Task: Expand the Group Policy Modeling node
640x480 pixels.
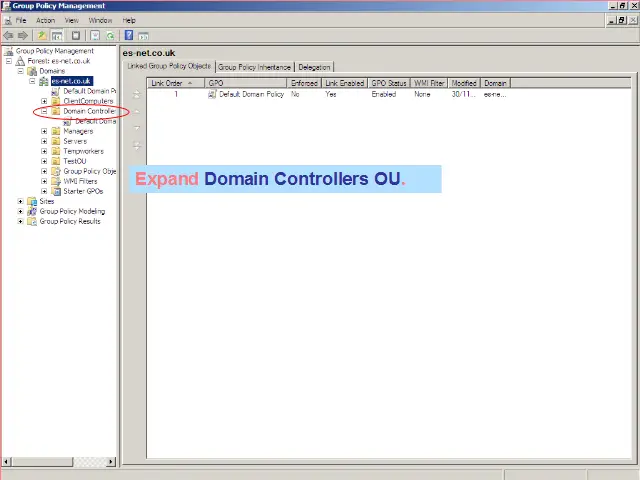Action: 20,211
